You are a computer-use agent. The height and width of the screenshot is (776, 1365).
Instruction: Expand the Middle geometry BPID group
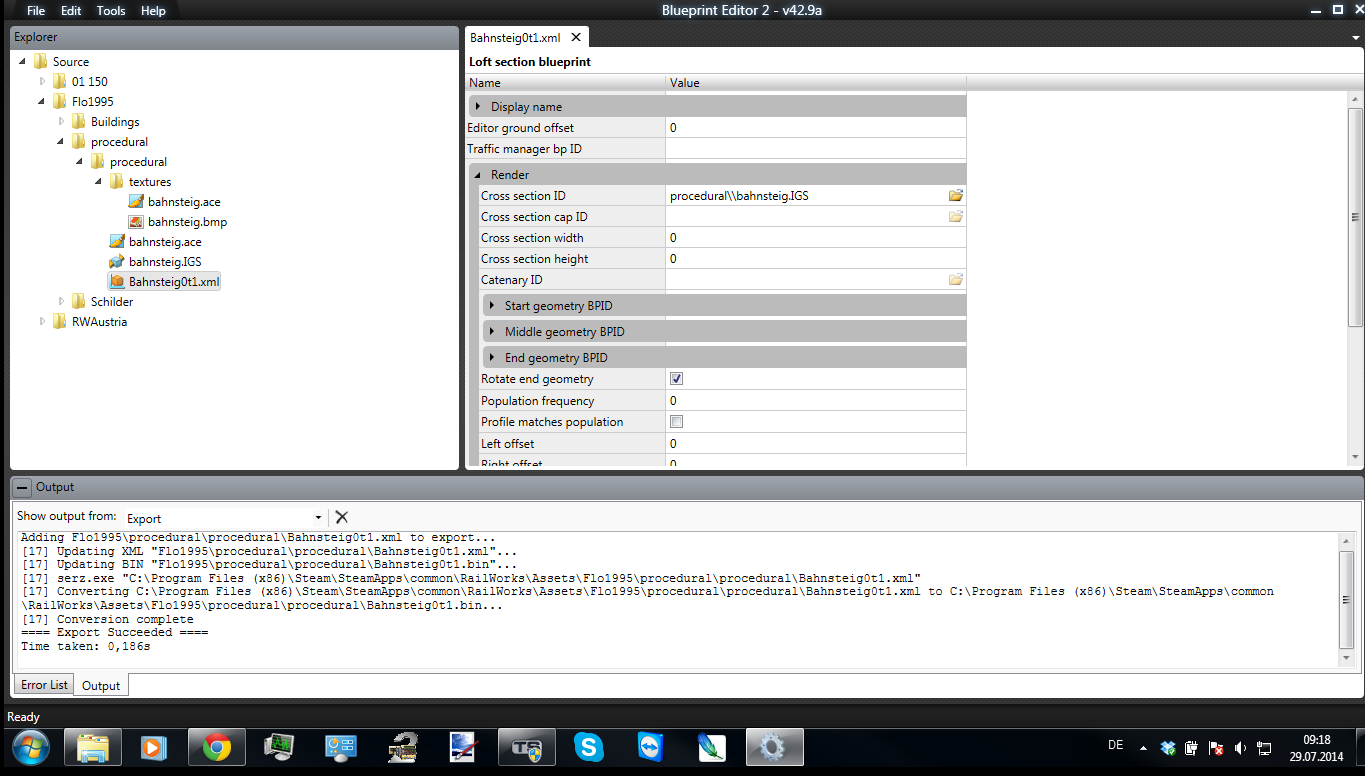[492, 331]
